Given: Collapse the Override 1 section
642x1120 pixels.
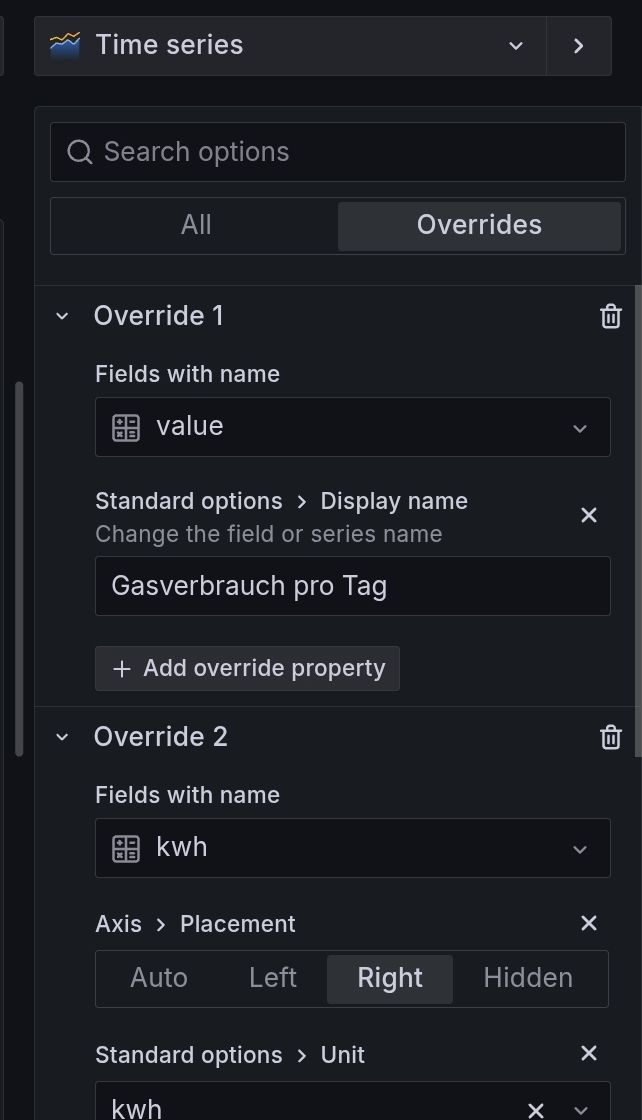Looking at the screenshot, I should [x=62, y=317].
